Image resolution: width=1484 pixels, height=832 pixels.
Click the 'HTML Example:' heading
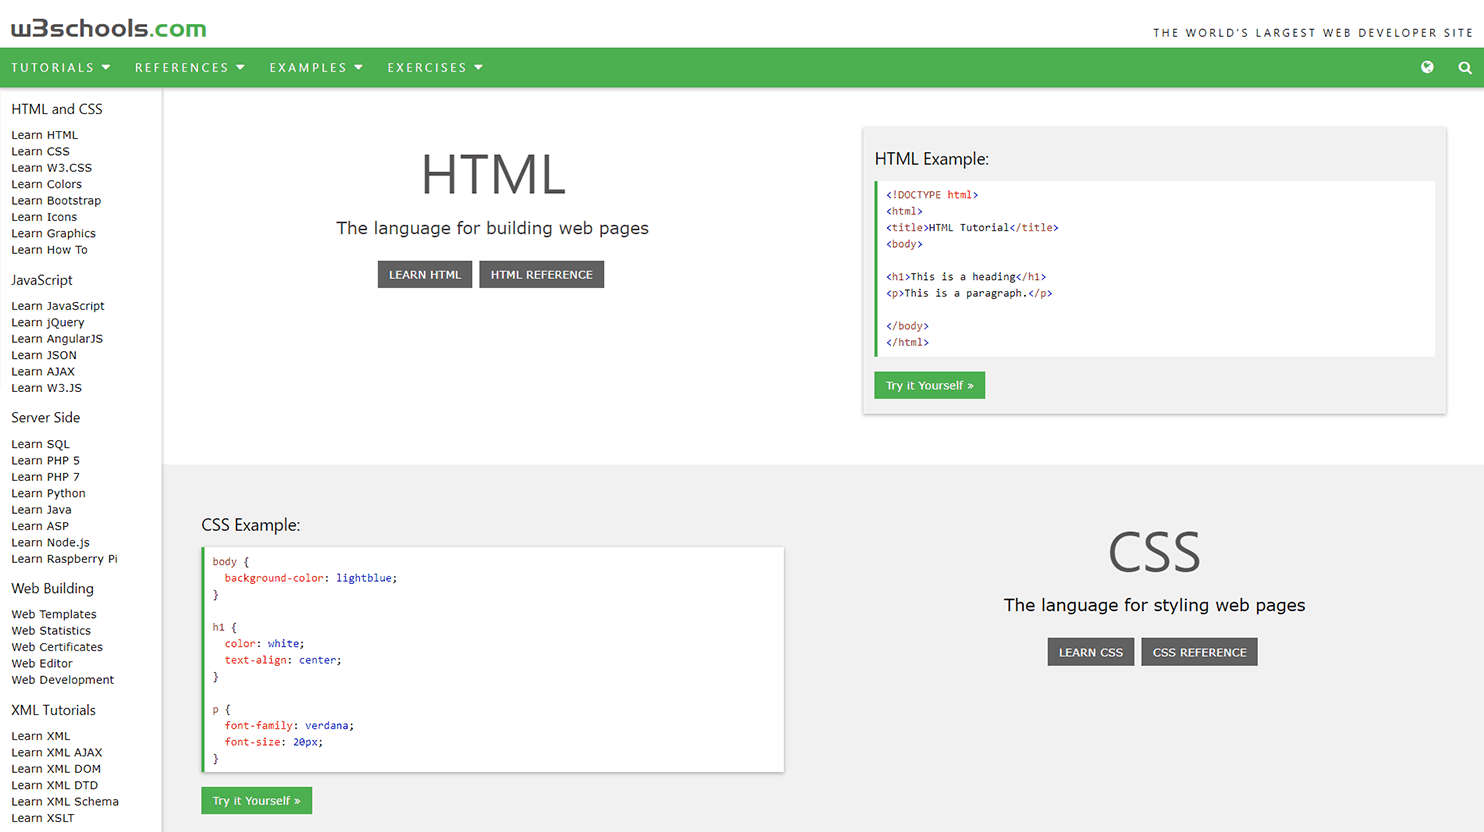(932, 159)
